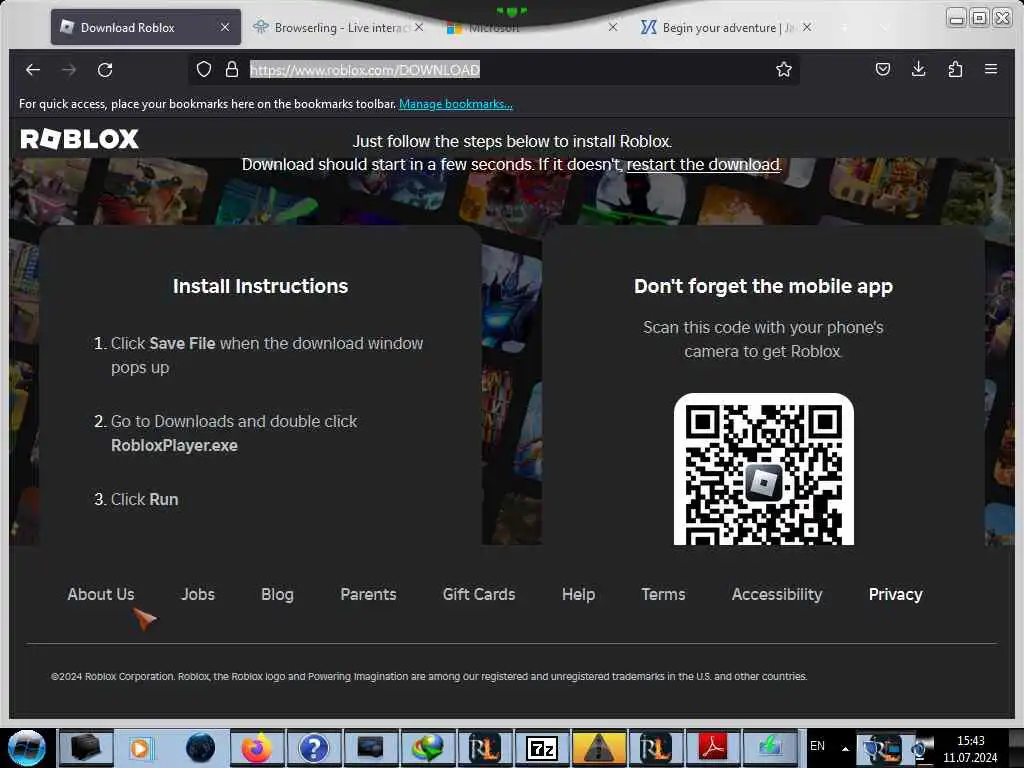
Task: Show hidden system tray icons
Action: [x=845, y=748]
